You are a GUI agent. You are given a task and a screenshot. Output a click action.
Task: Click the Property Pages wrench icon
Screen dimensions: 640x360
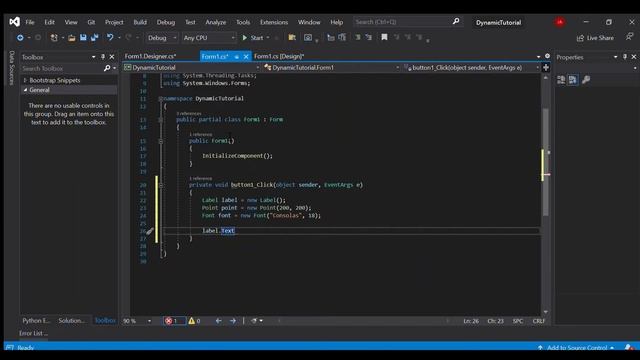click(586, 80)
